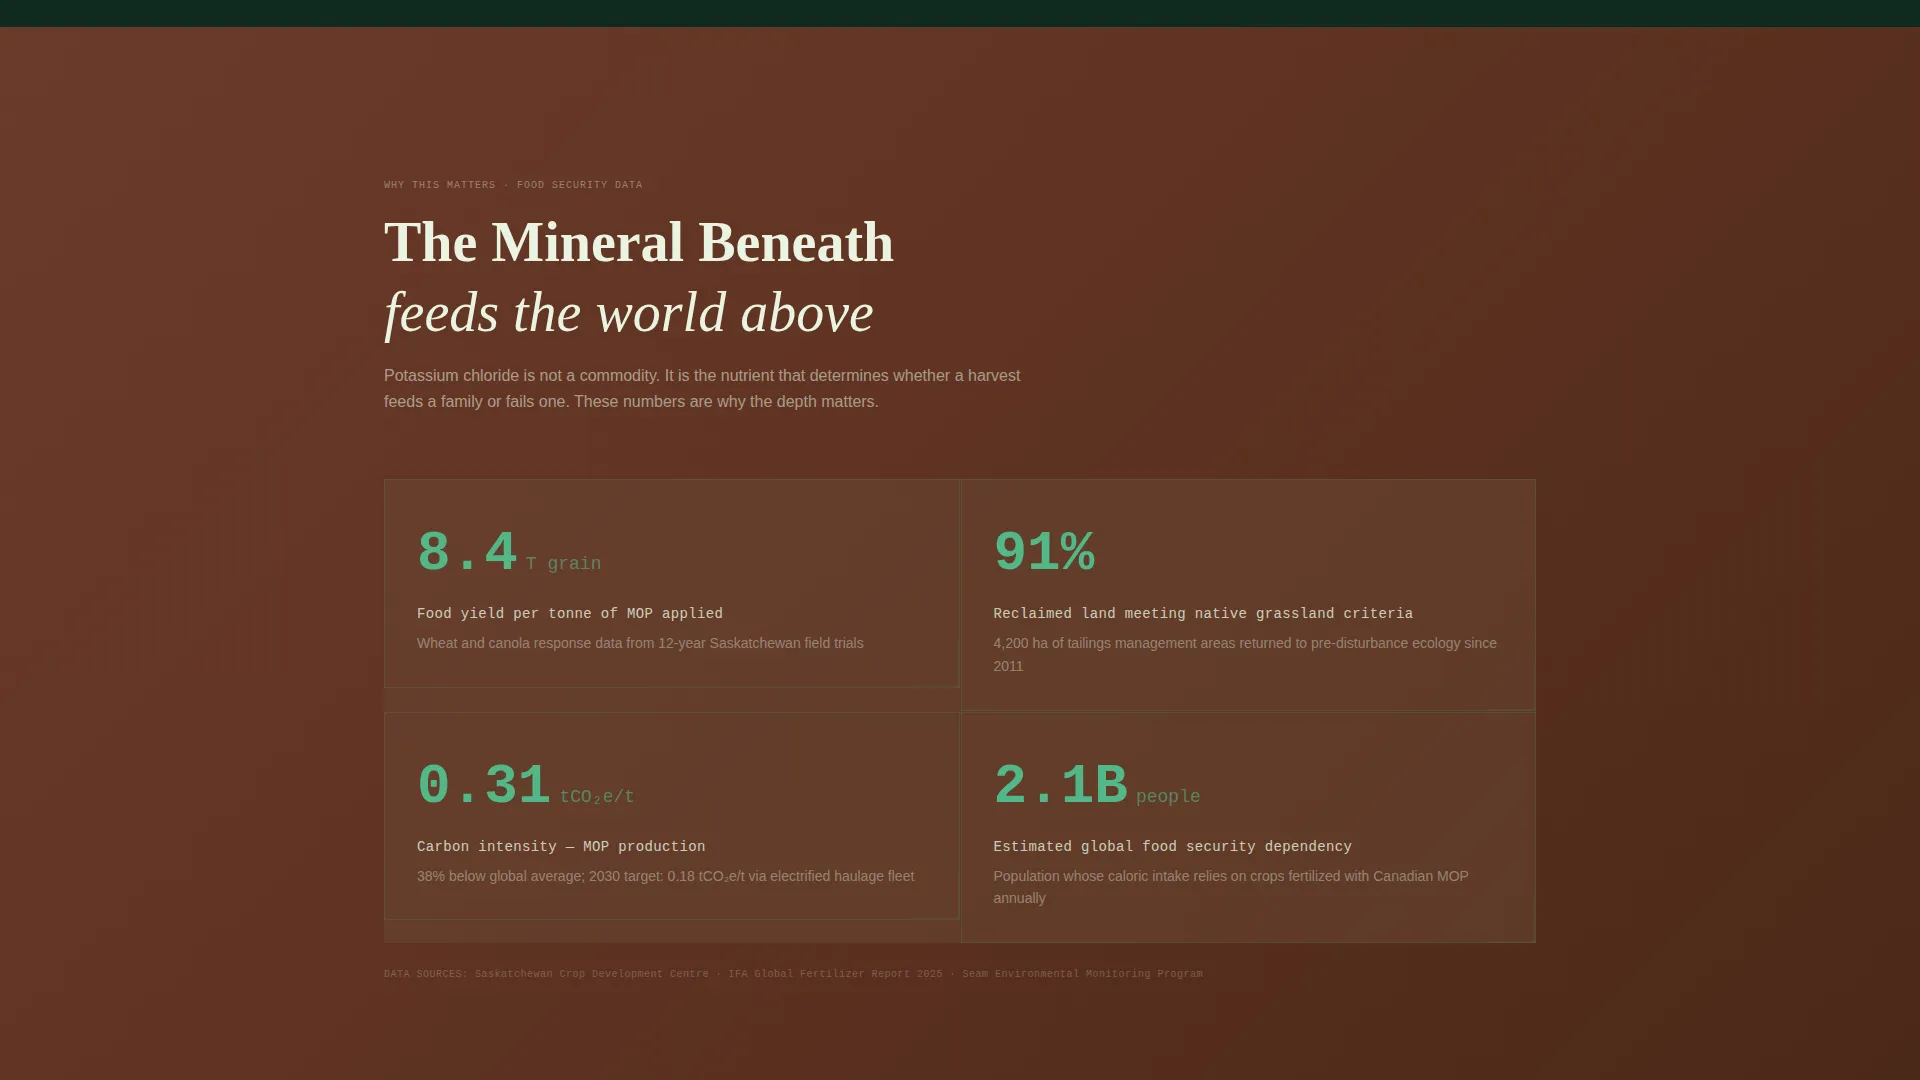Click the 'WHY THIS MATTERS · FOOD SECURITY DATA' eyebrow label
This screenshot has width=1920, height=1080.
pyautogui.click(x=513, y=185)
